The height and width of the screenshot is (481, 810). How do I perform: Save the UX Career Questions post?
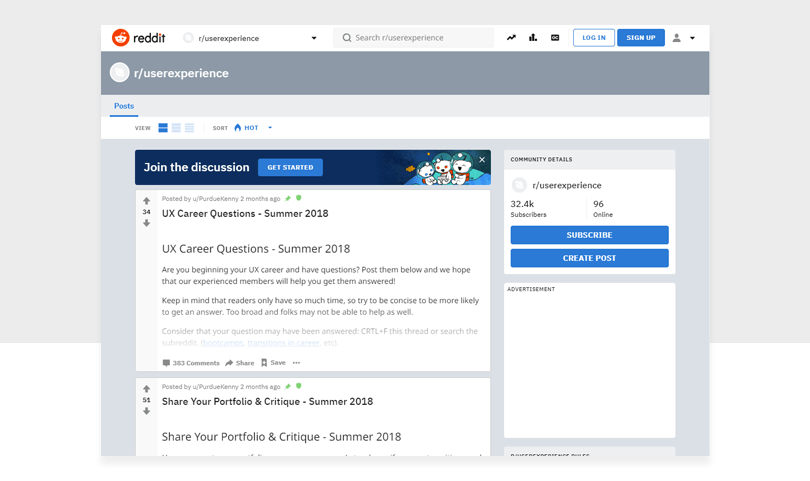273,363
